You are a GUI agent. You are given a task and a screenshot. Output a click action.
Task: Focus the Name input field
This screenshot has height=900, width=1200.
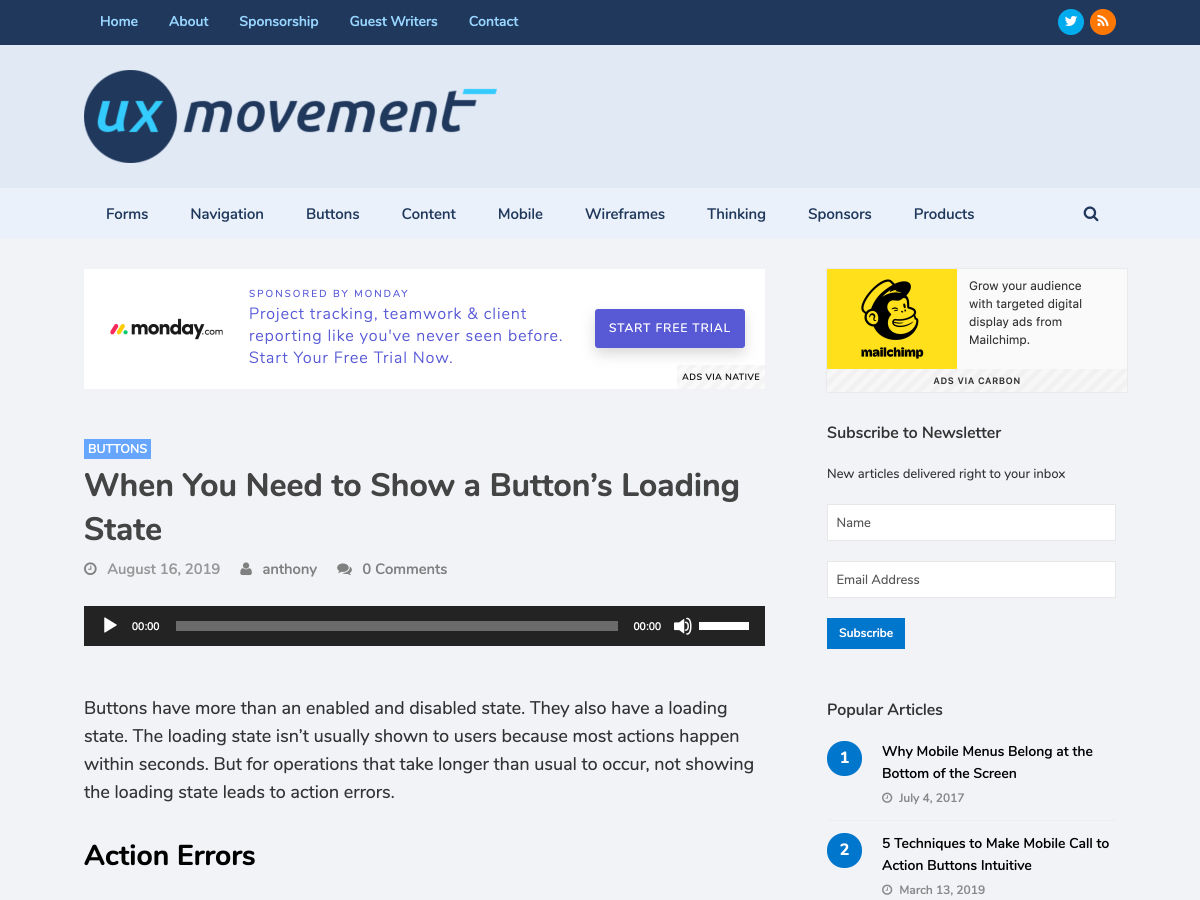(x=970, y=522)
